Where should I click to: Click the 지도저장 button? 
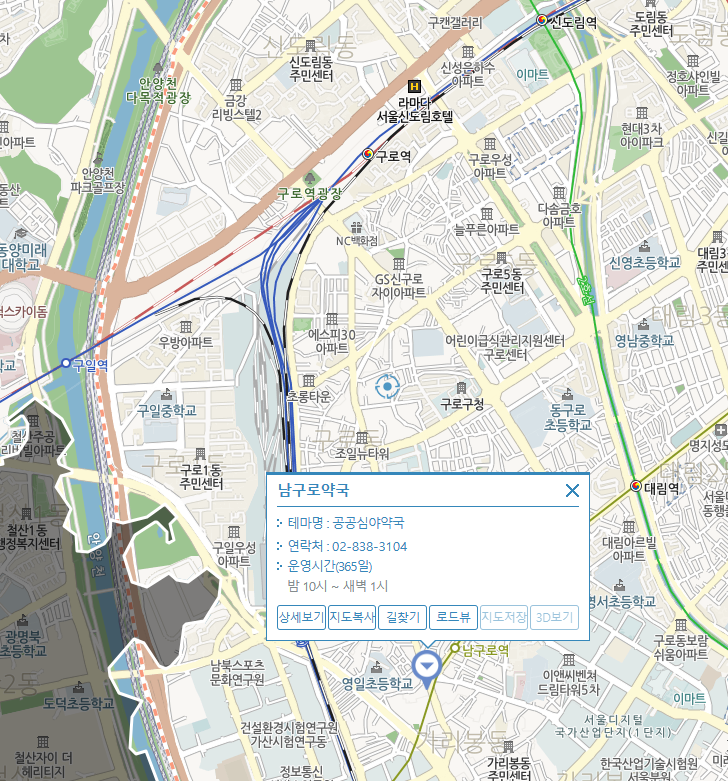pyautogui.click(x=504, y=617)
